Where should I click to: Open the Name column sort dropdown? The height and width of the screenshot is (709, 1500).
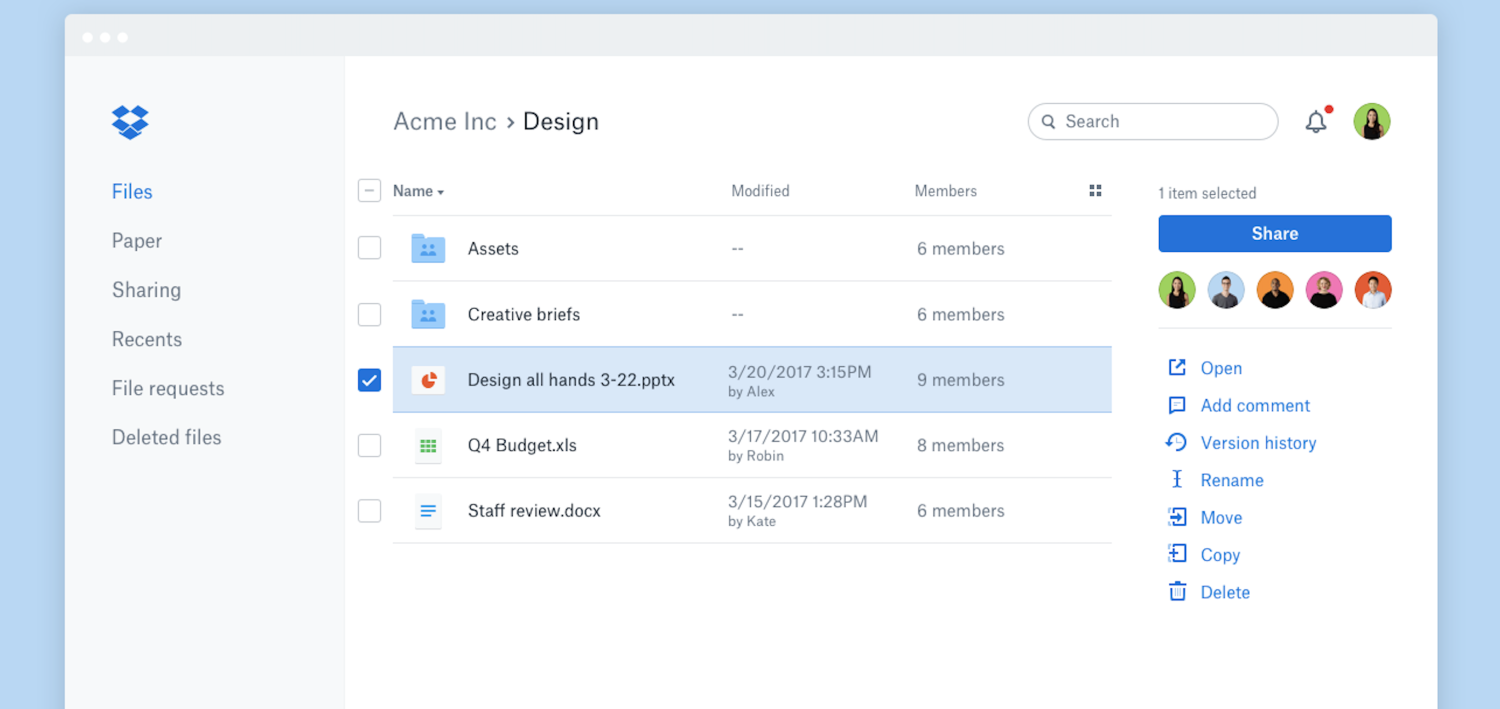coord(419,191)
